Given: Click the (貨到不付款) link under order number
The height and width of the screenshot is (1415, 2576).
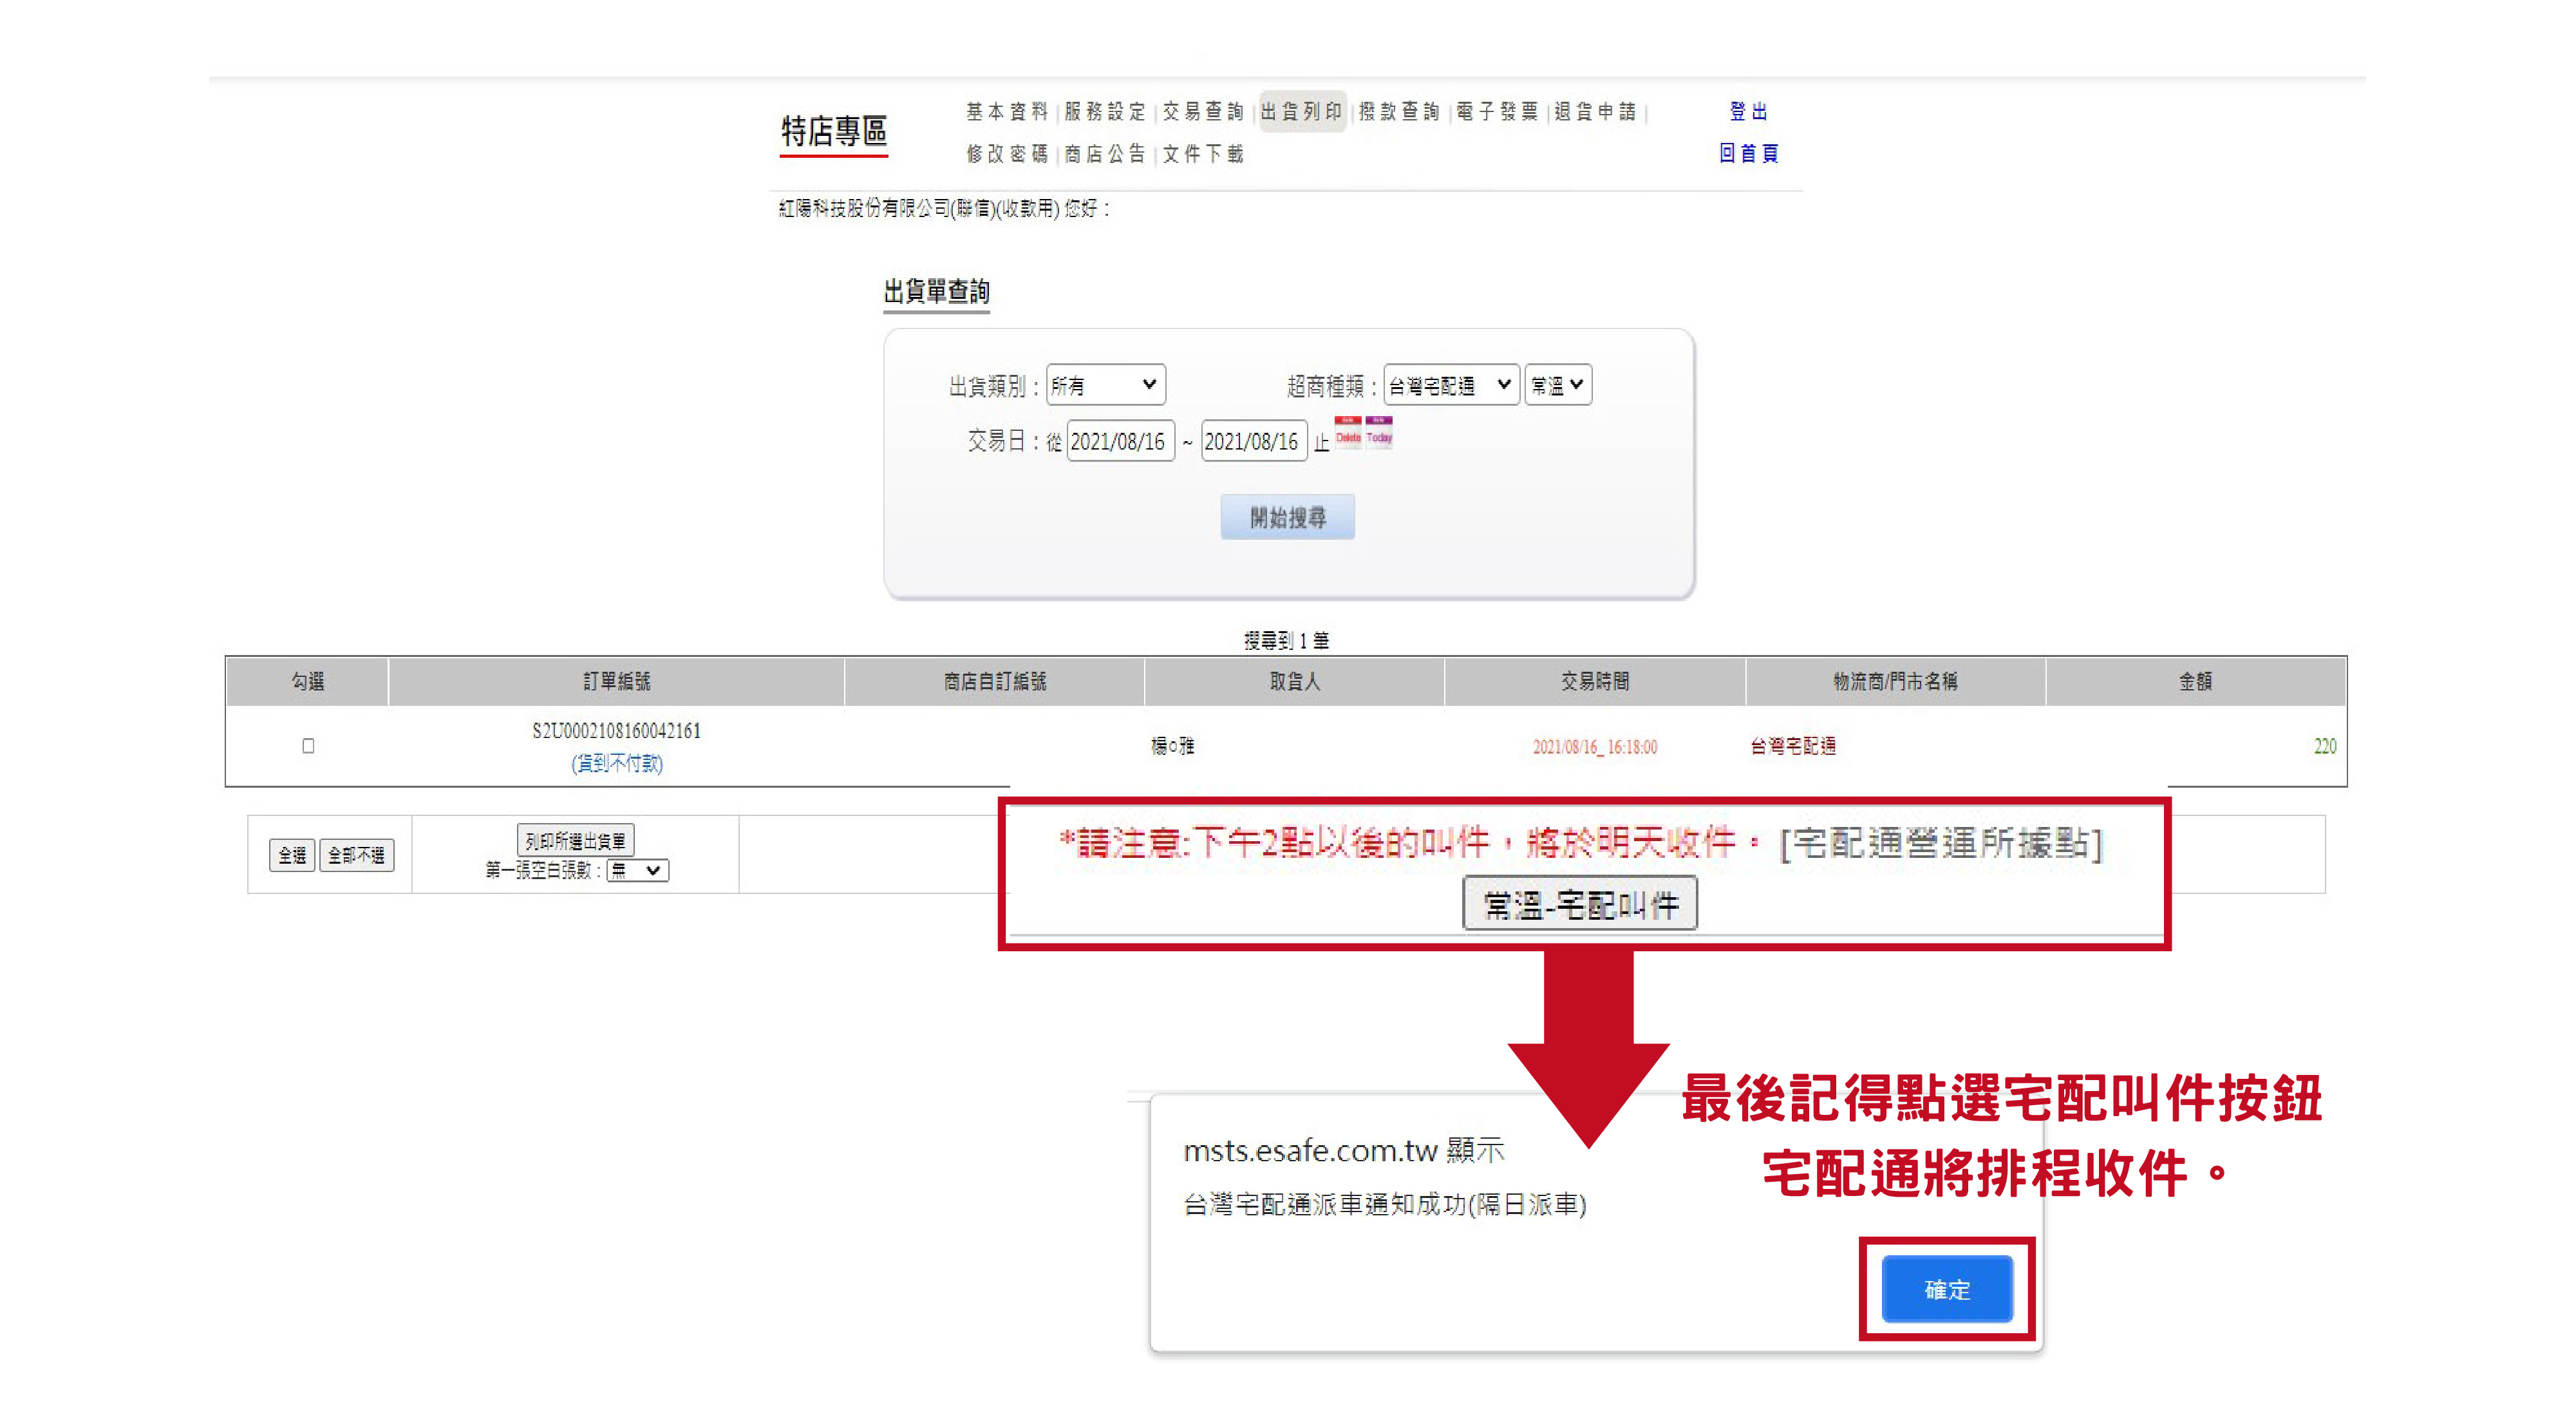Looking at the screenshot, I should [x=616, y=763].
